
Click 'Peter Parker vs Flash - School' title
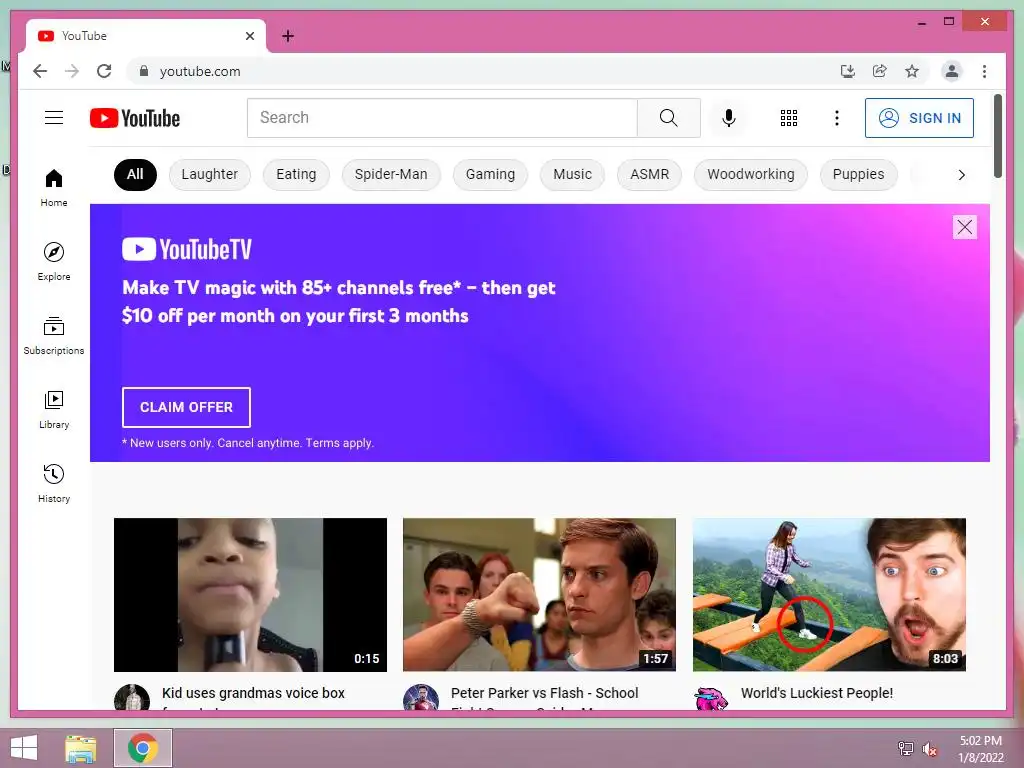pos(545,693)
